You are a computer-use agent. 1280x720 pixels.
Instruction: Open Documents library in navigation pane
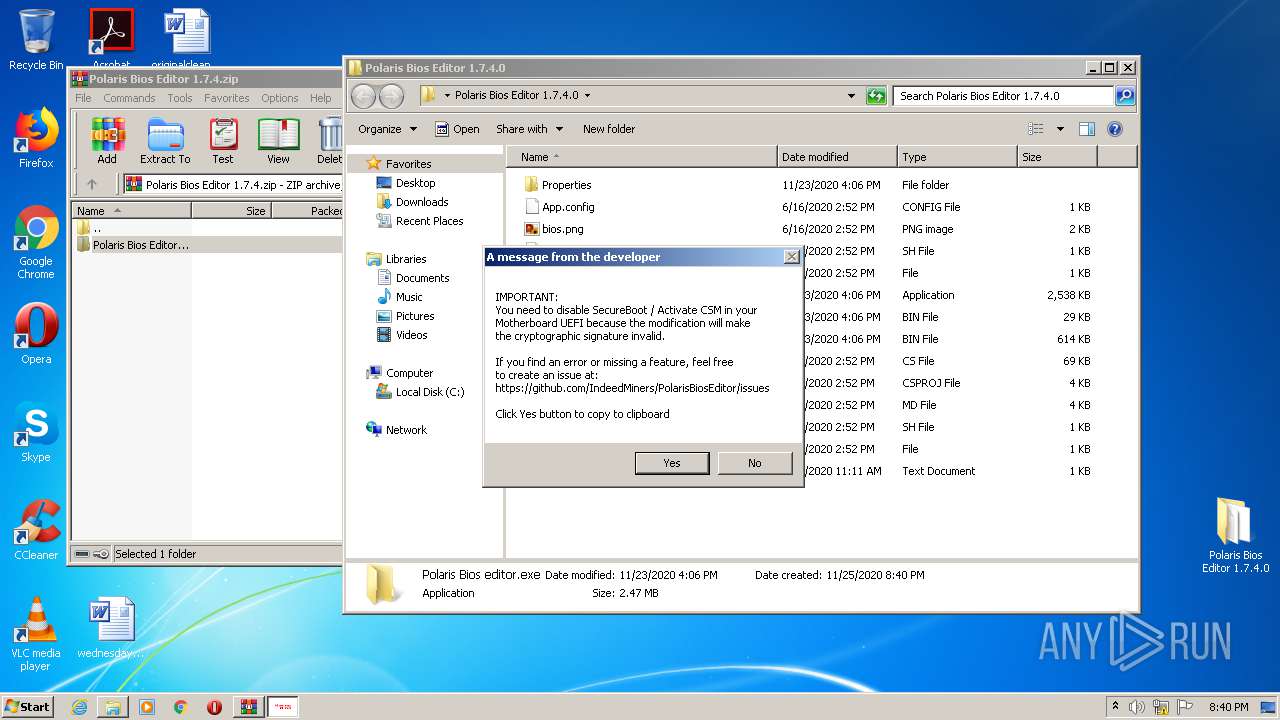[x=422, y=278]
